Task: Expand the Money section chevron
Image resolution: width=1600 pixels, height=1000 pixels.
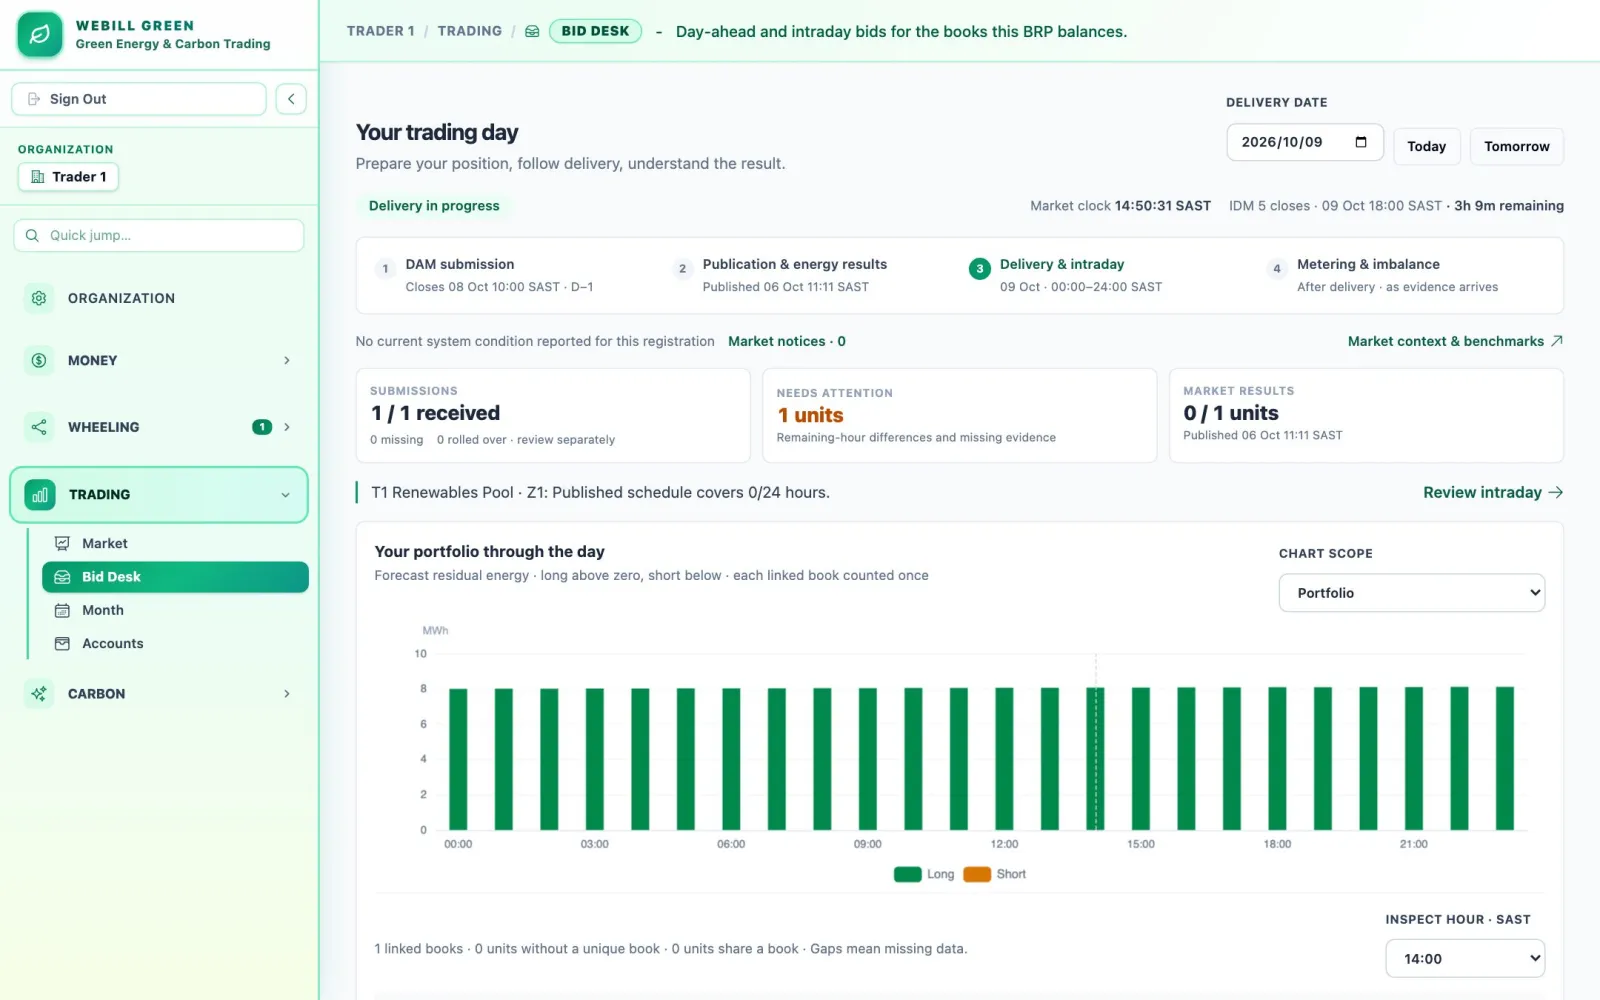Action: point(287,360)
